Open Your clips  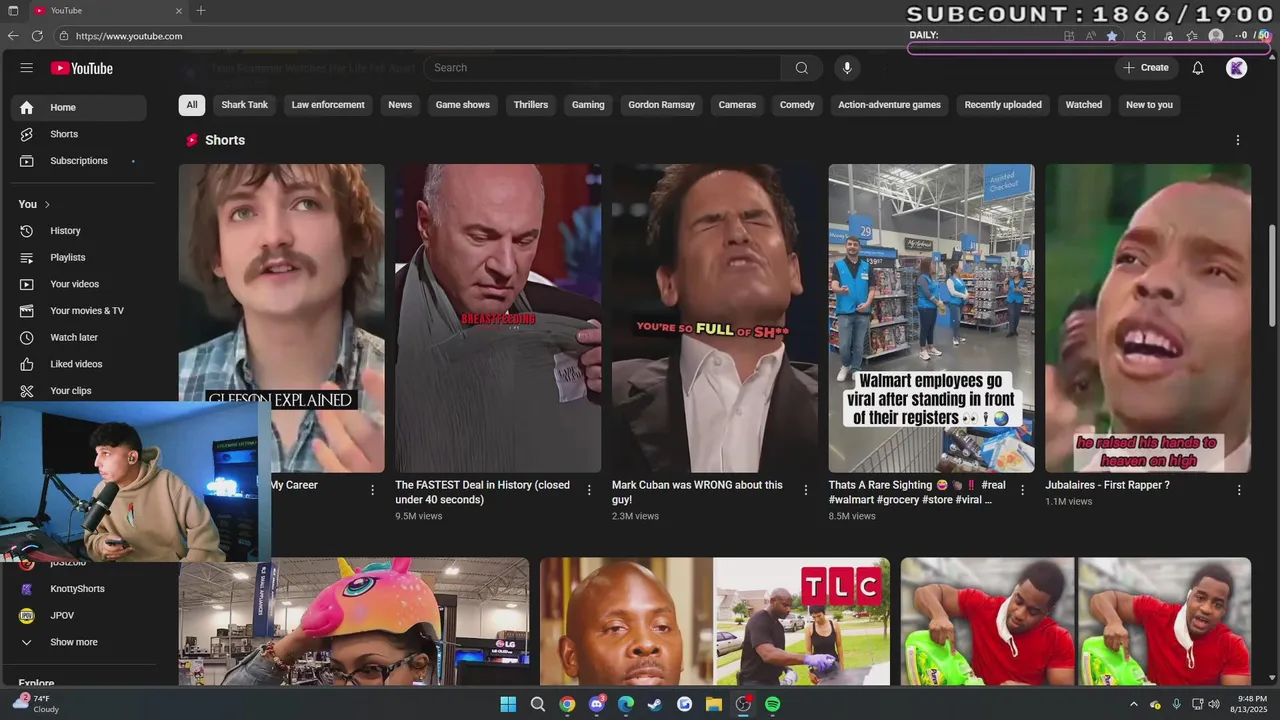tap(79, 391)
